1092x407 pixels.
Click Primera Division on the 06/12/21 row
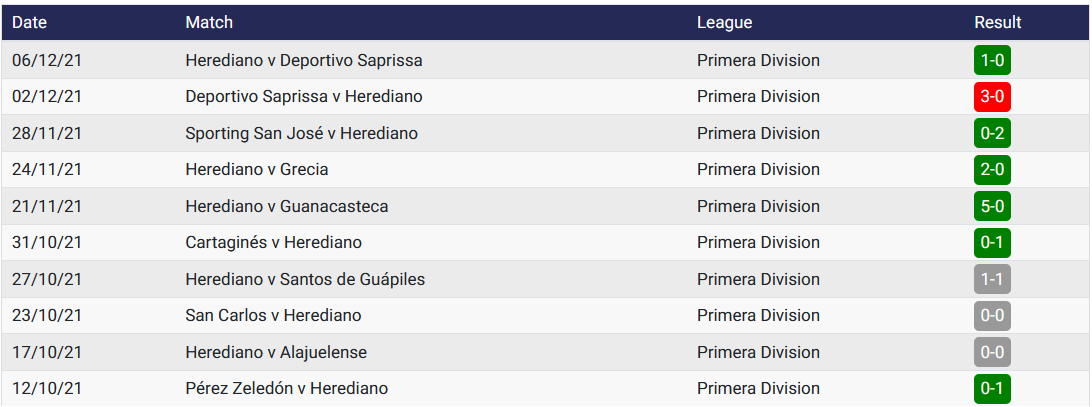(758, 60)
